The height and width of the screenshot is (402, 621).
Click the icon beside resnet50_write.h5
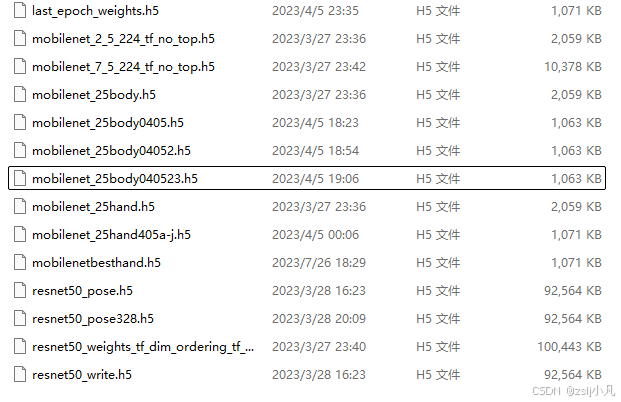coord(20,374)
